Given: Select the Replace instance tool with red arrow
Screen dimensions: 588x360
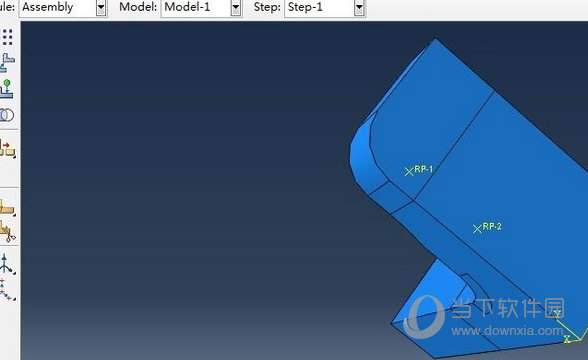Looking at the screenshot, I should [x=8, y=148].
